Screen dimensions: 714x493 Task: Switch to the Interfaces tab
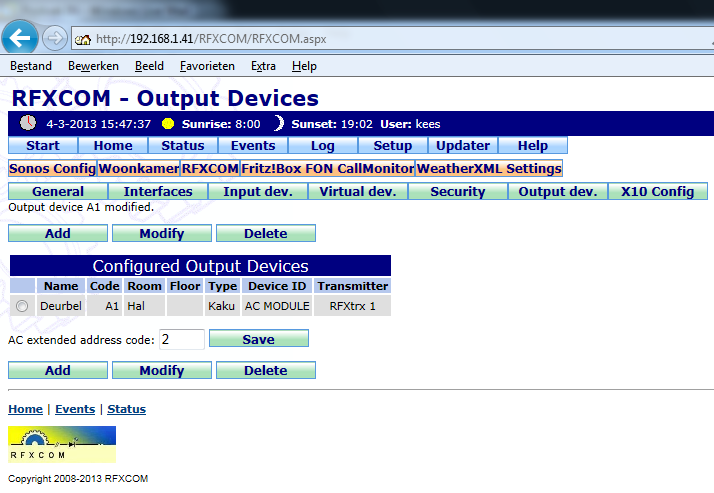(x=158, y=191)
